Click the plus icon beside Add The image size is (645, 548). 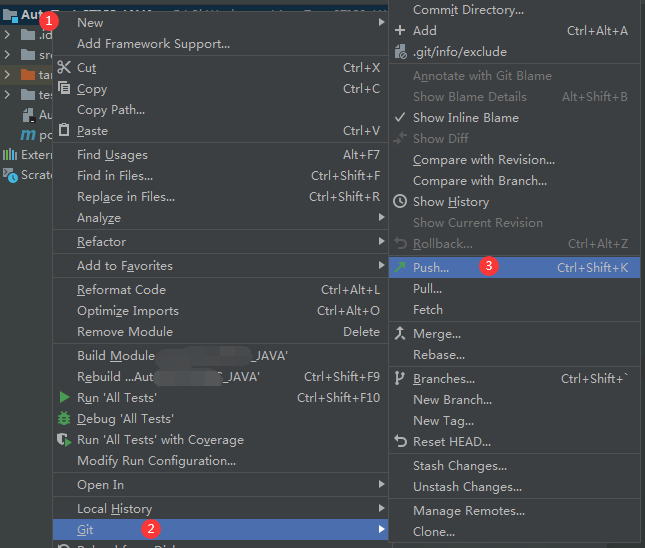[x=400, y=31]
